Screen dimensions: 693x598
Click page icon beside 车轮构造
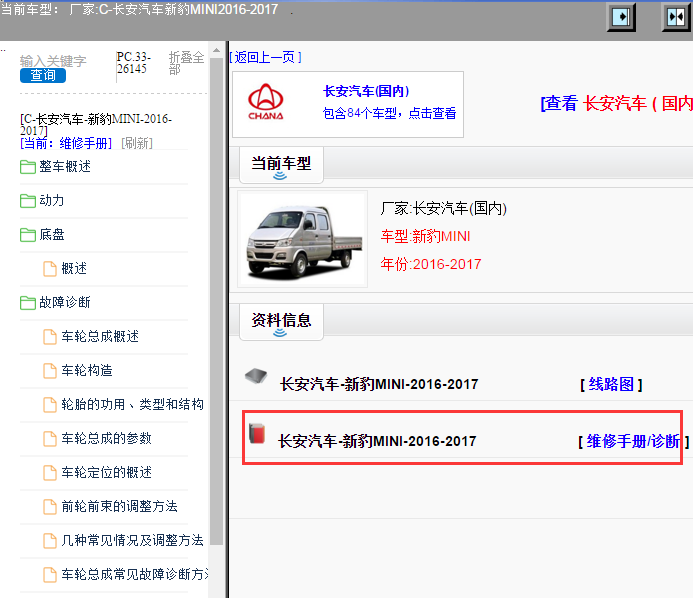coord(50,371)
